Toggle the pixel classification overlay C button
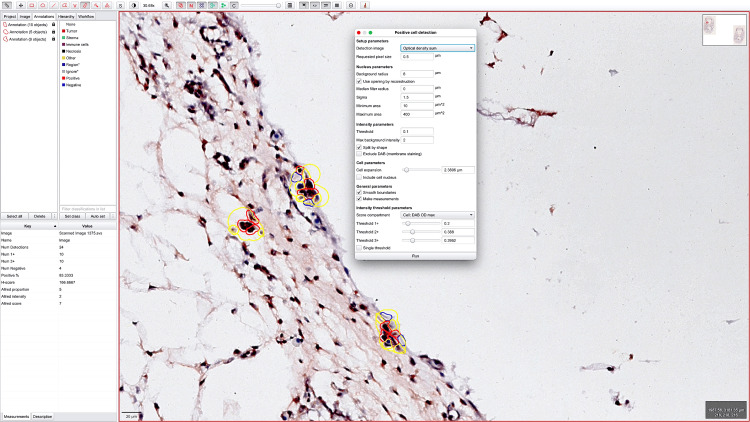 point(234,5)
